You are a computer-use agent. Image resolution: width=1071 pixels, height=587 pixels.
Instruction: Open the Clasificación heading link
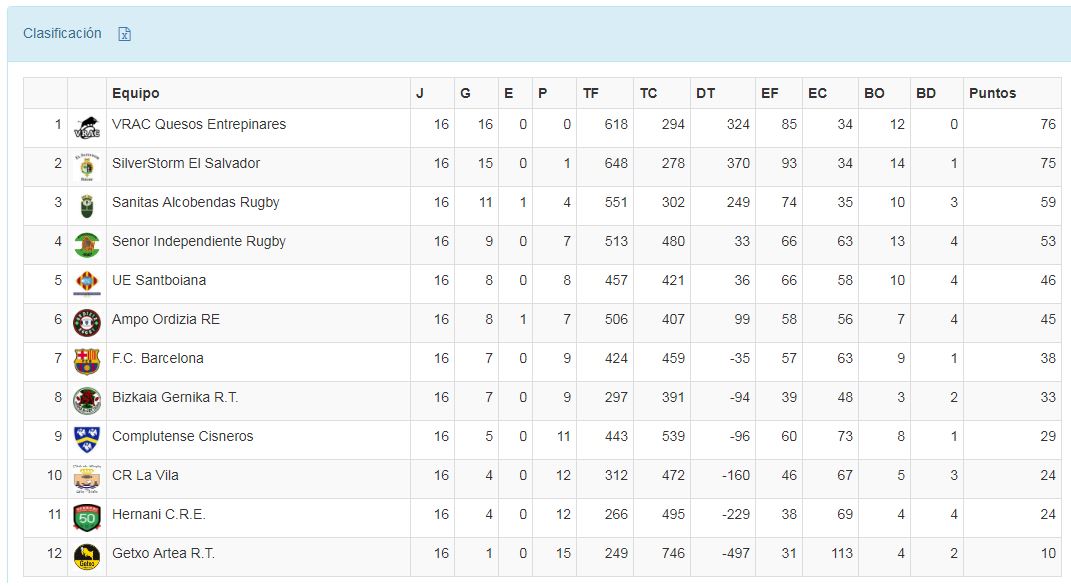tap(62, 33)
